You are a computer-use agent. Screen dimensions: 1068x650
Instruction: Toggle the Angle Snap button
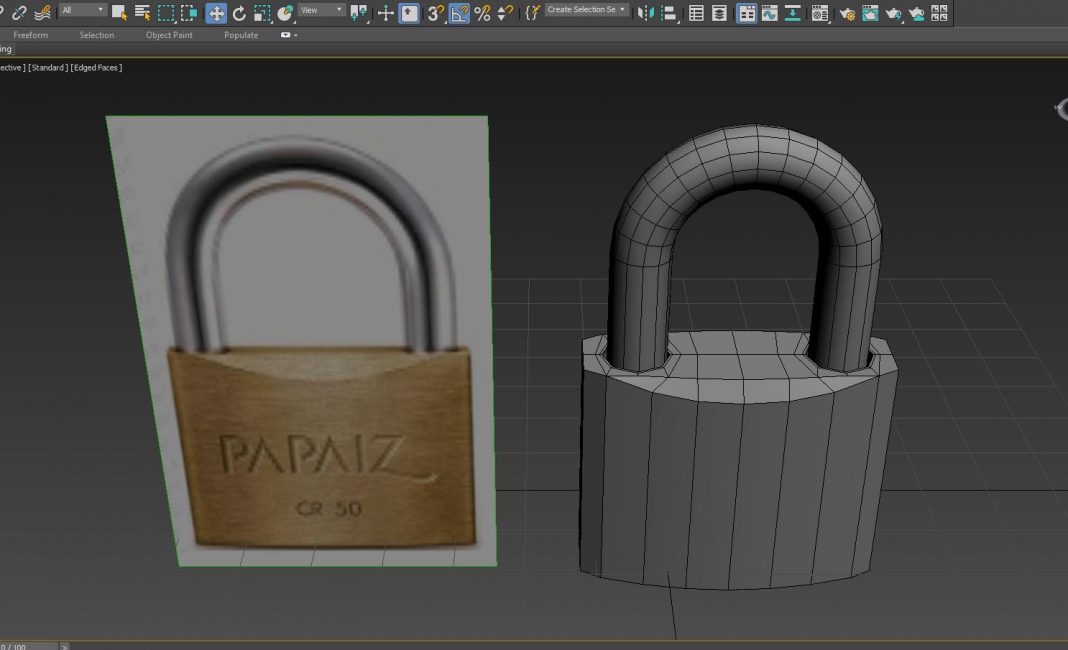point(459,13)
